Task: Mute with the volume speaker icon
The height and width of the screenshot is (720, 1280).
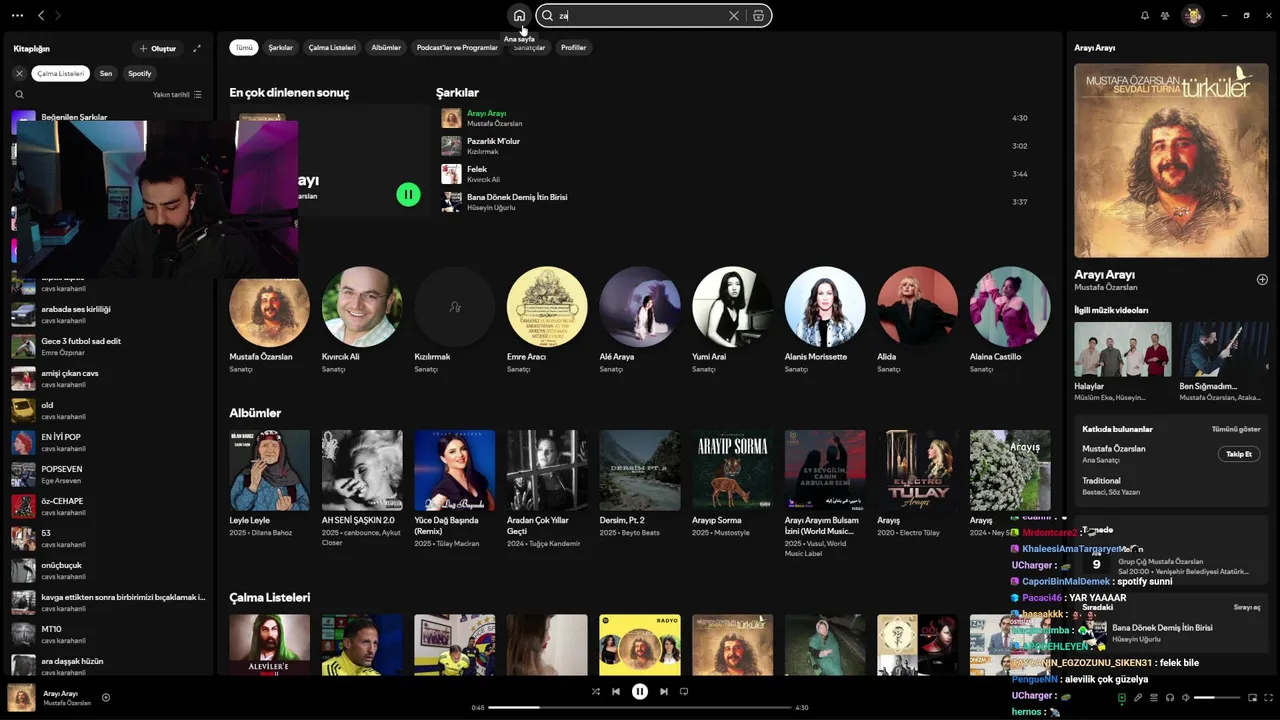Action: [1186, 698]
